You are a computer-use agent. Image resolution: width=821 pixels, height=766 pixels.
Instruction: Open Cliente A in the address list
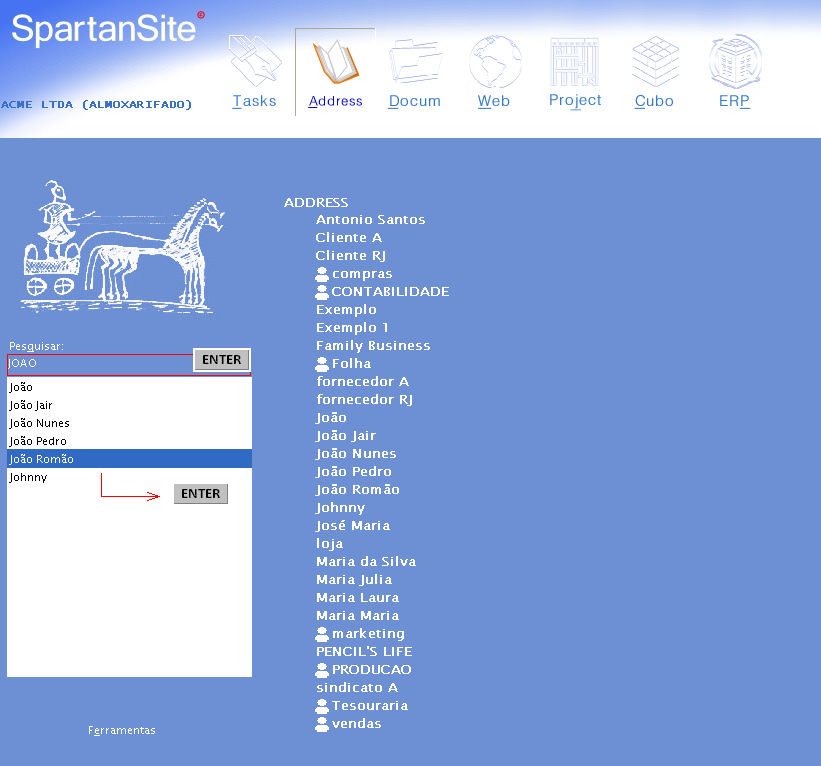pyautogui.click(x=349, y=238)
